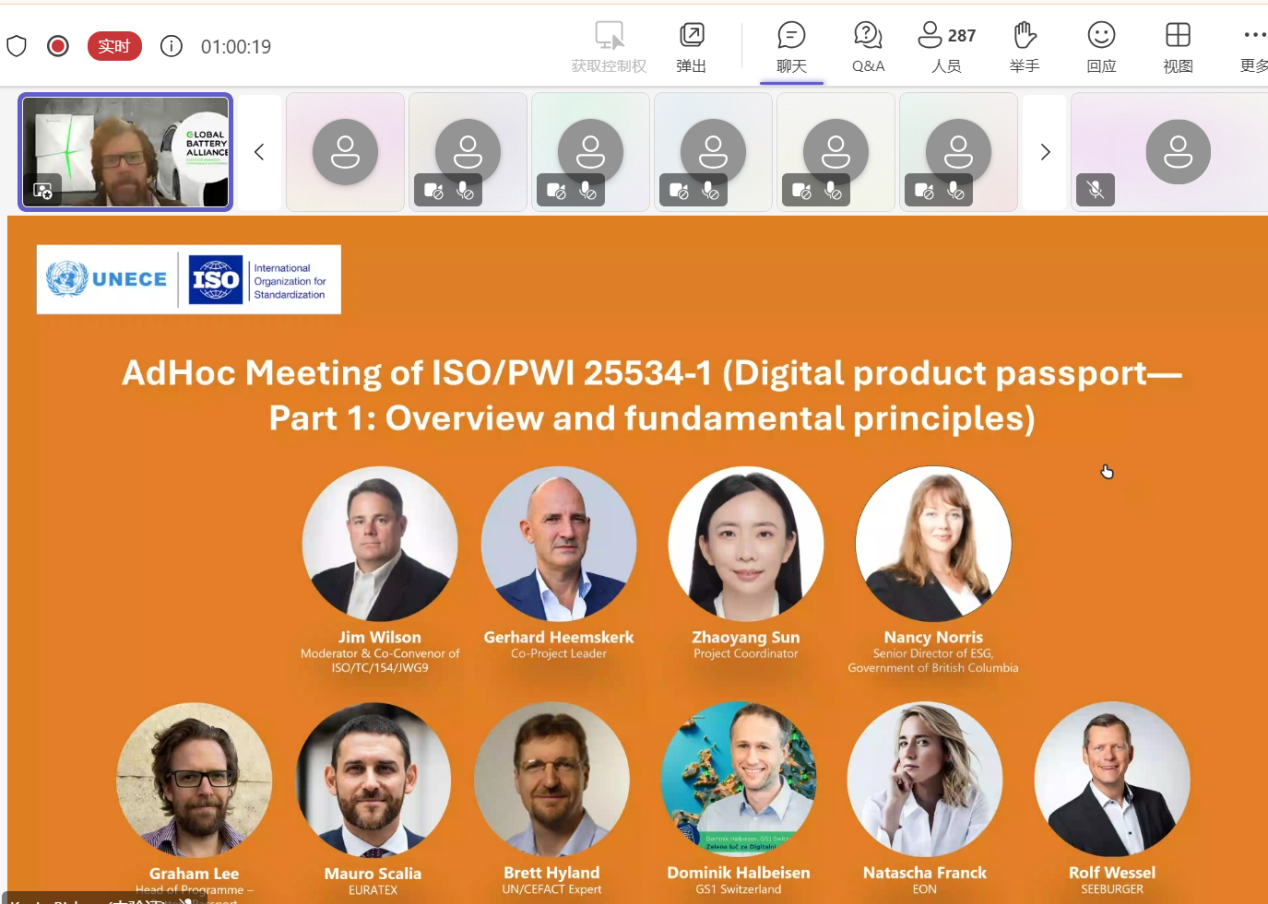Click the shield security icon
1268x904 pixels.
(16, 46)
